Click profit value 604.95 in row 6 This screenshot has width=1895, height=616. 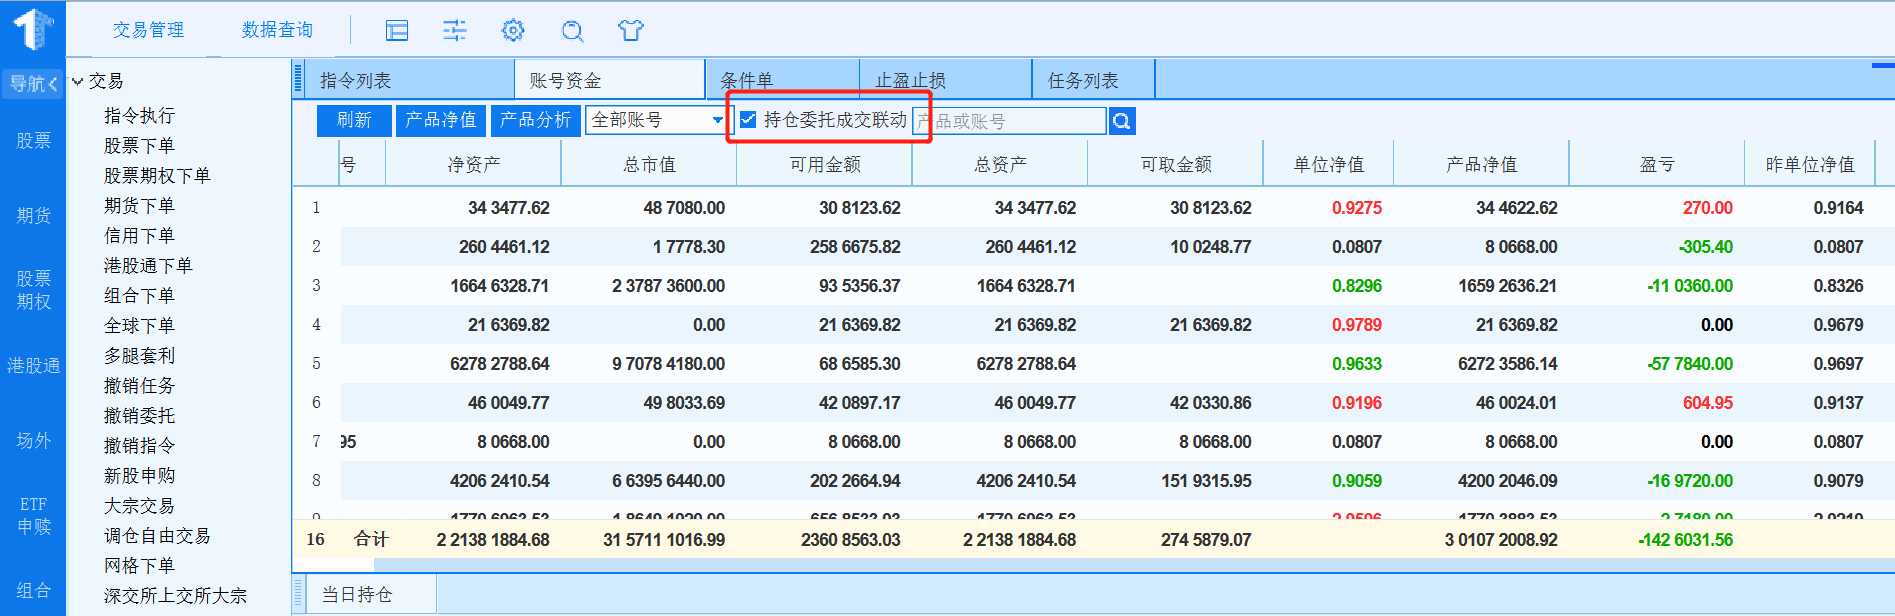tap(1707, 403)
